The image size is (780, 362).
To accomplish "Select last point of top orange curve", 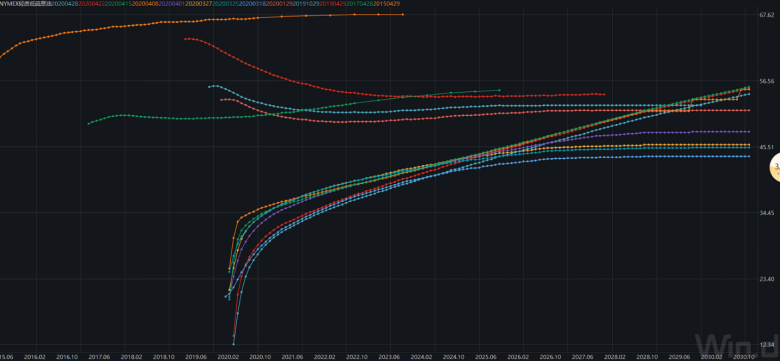I will (x=402, y=14).
